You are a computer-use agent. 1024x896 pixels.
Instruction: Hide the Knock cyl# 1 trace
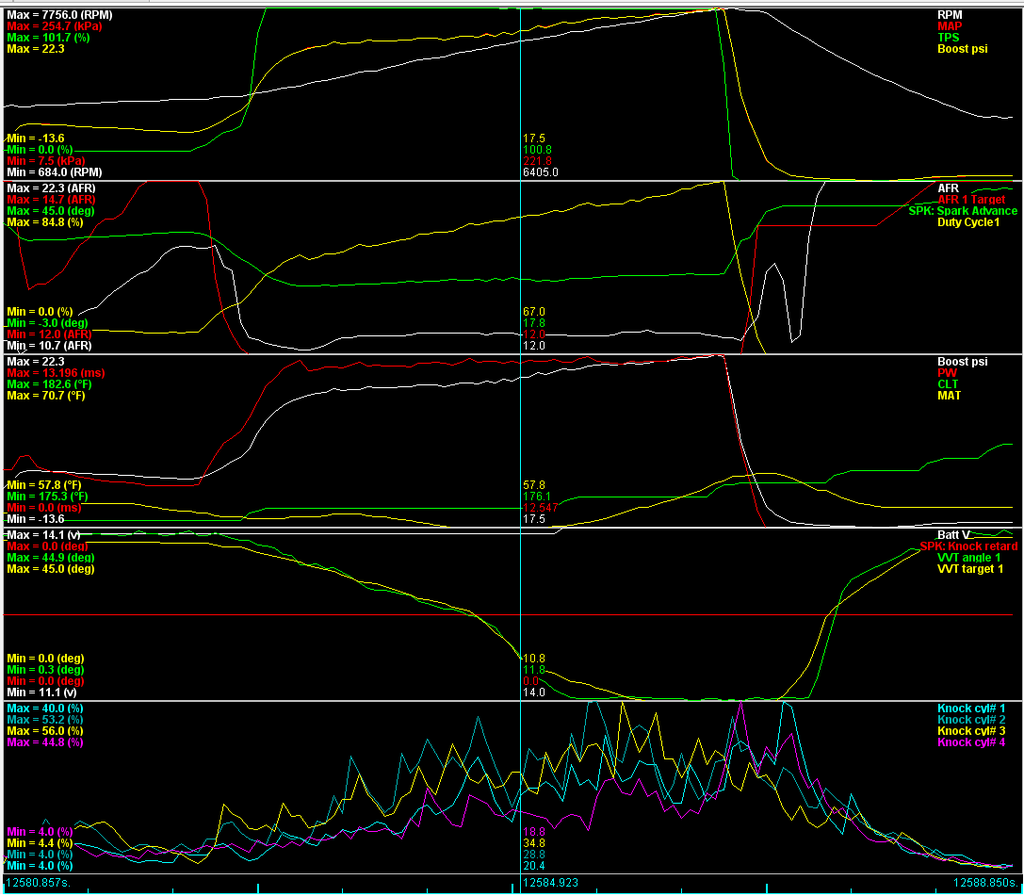click(971, 707)
